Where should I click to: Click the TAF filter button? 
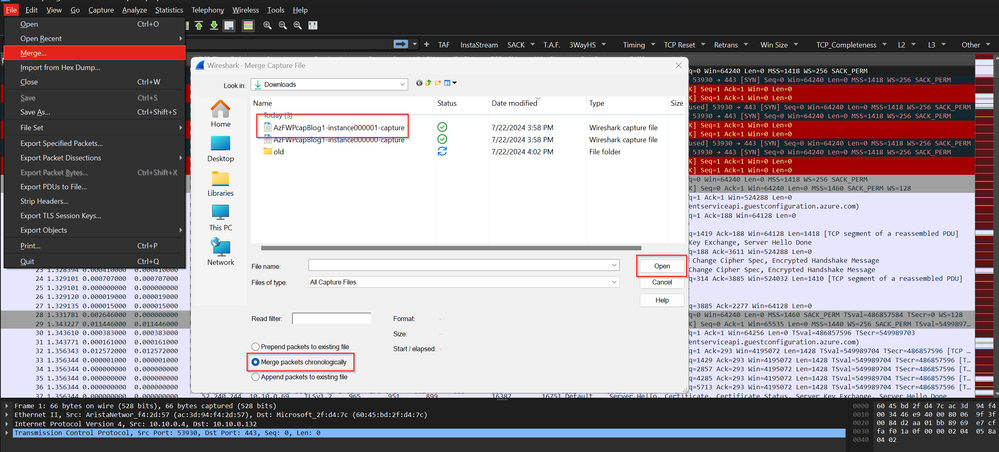pyautogui.click(x=443, y=45)
